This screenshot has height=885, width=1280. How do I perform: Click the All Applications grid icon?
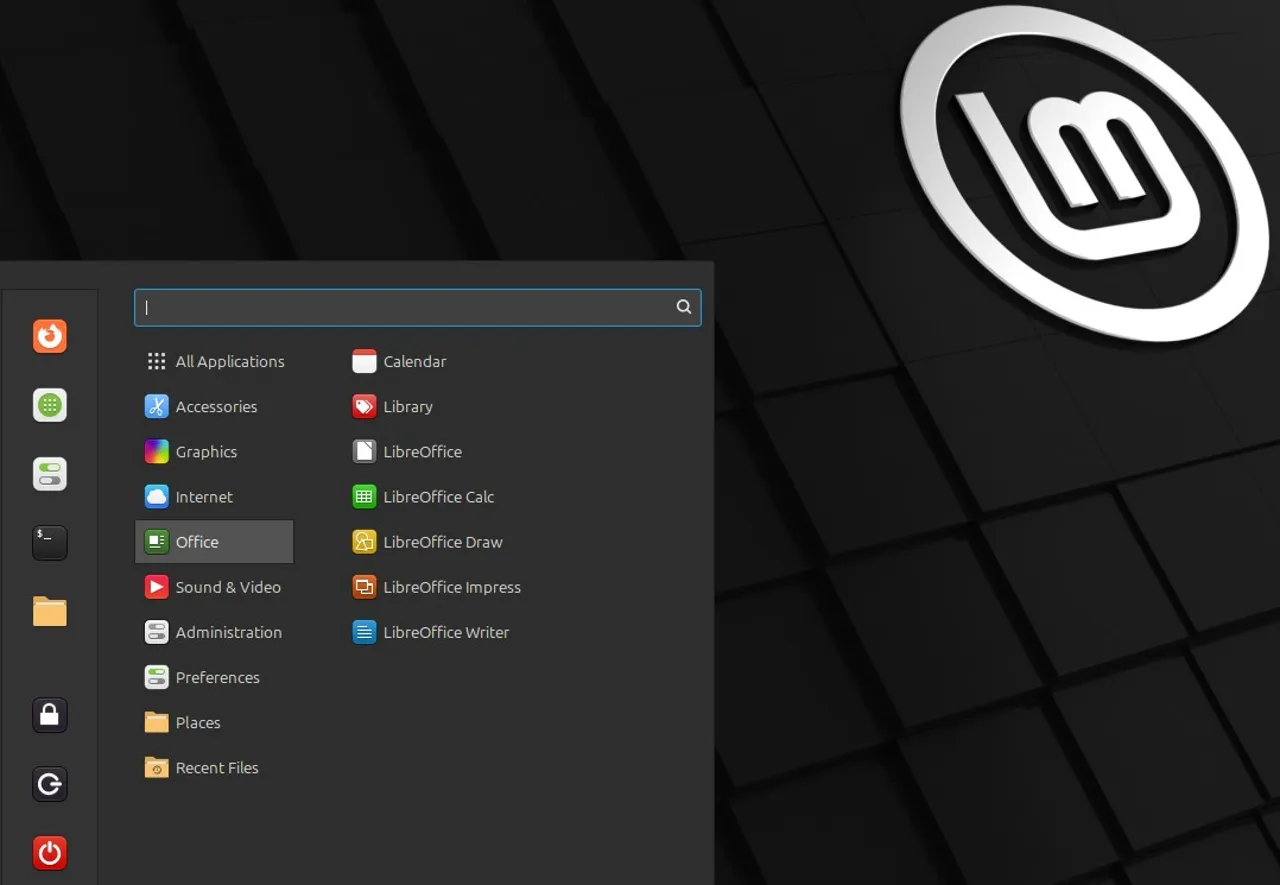point(157,361)
